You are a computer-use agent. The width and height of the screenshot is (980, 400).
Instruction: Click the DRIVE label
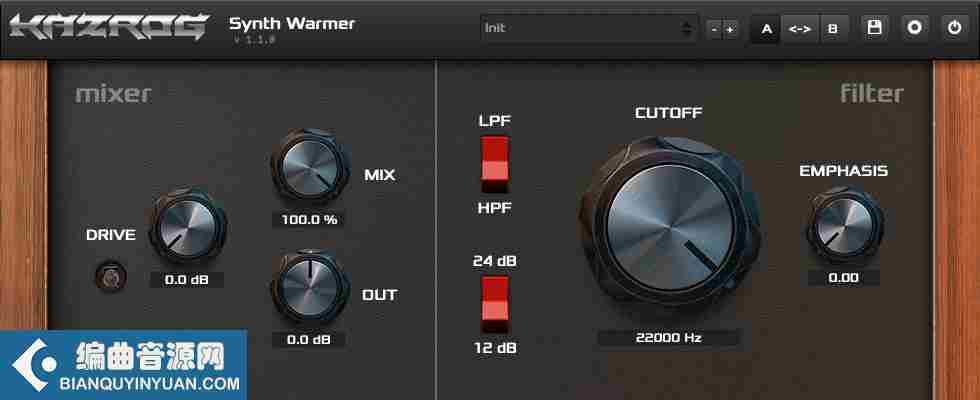(x=111, y=235)
